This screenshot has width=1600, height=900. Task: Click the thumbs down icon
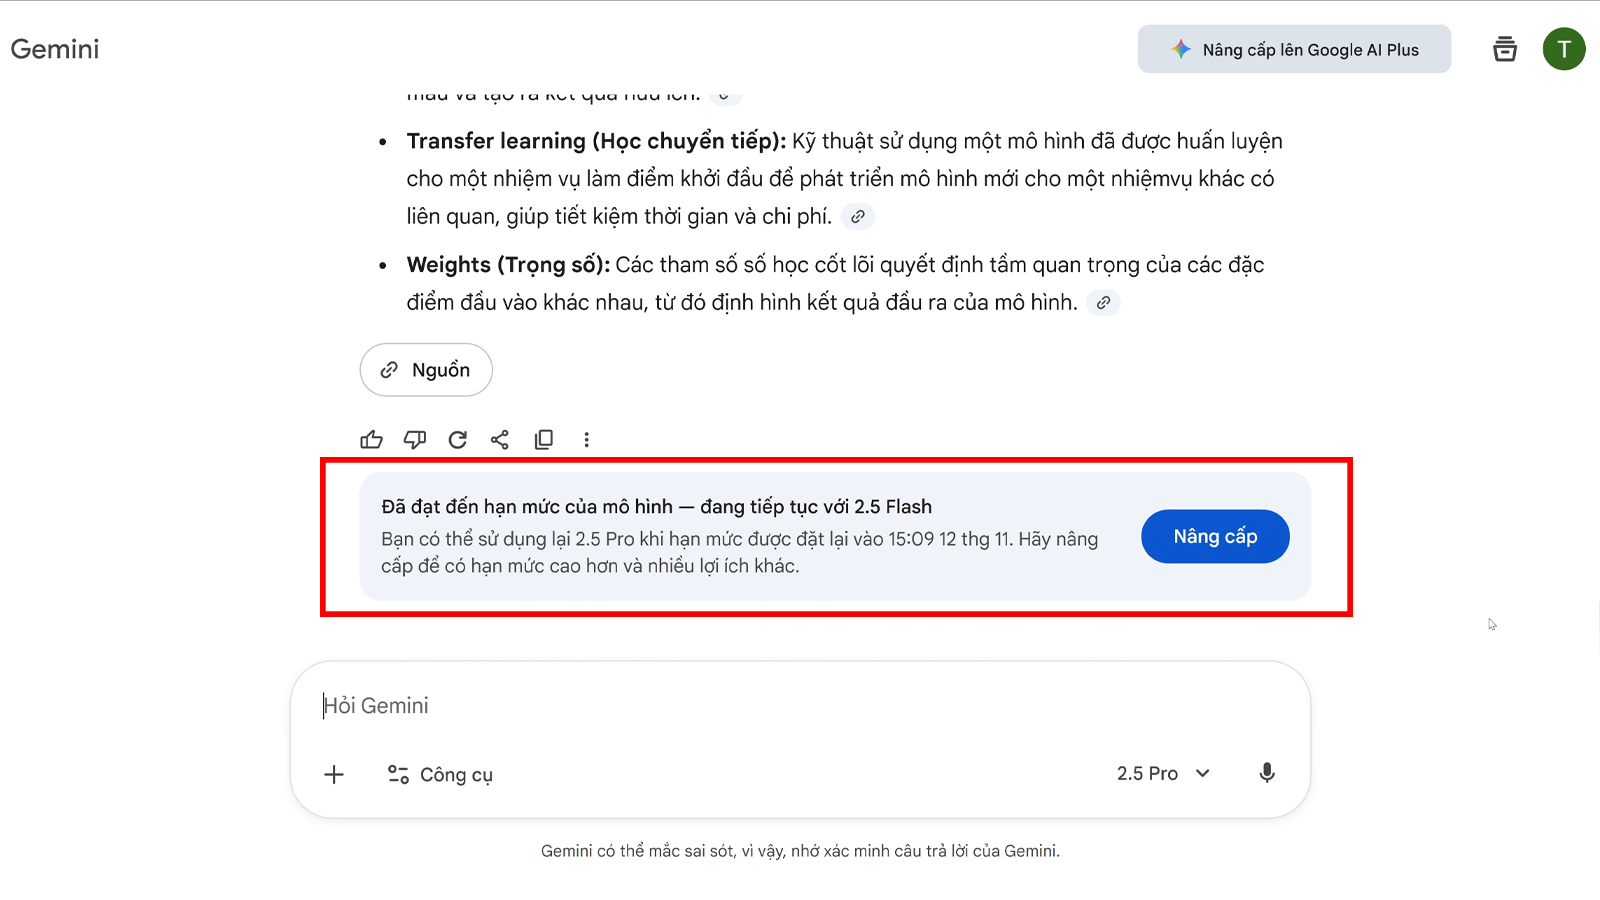414,440
